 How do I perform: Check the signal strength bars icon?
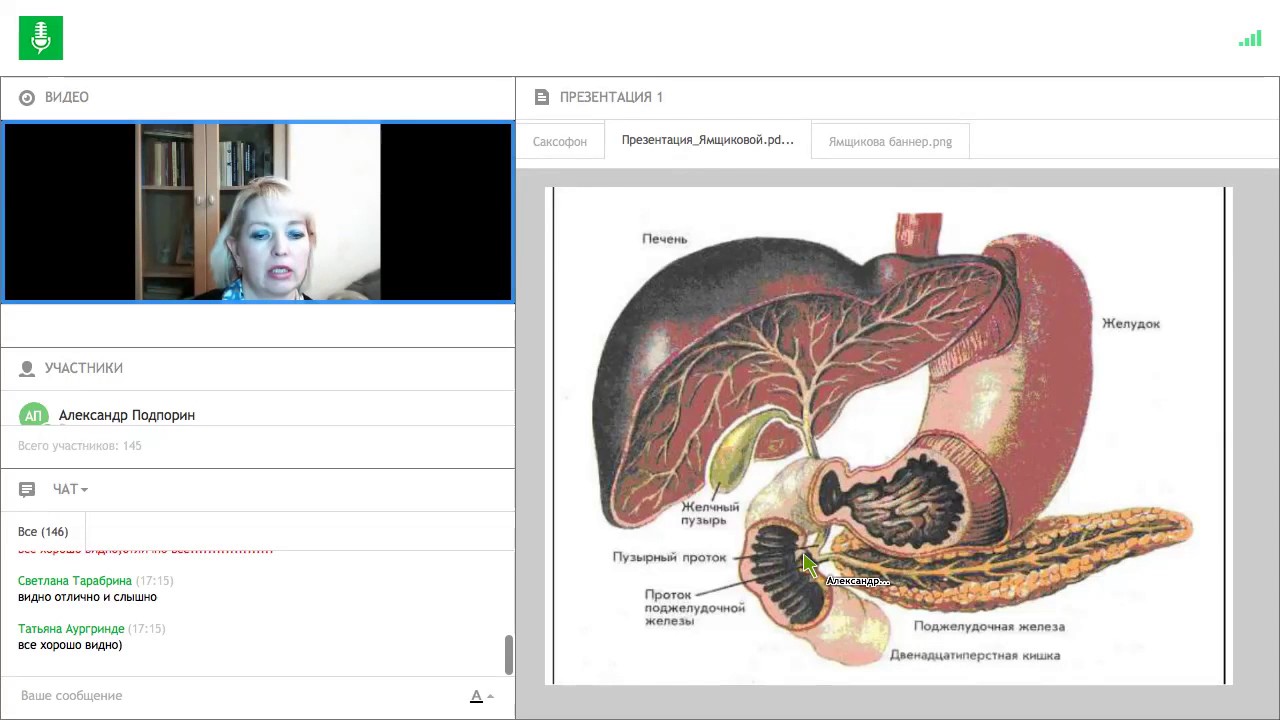pyautogui.click(x=1249, y=39)
